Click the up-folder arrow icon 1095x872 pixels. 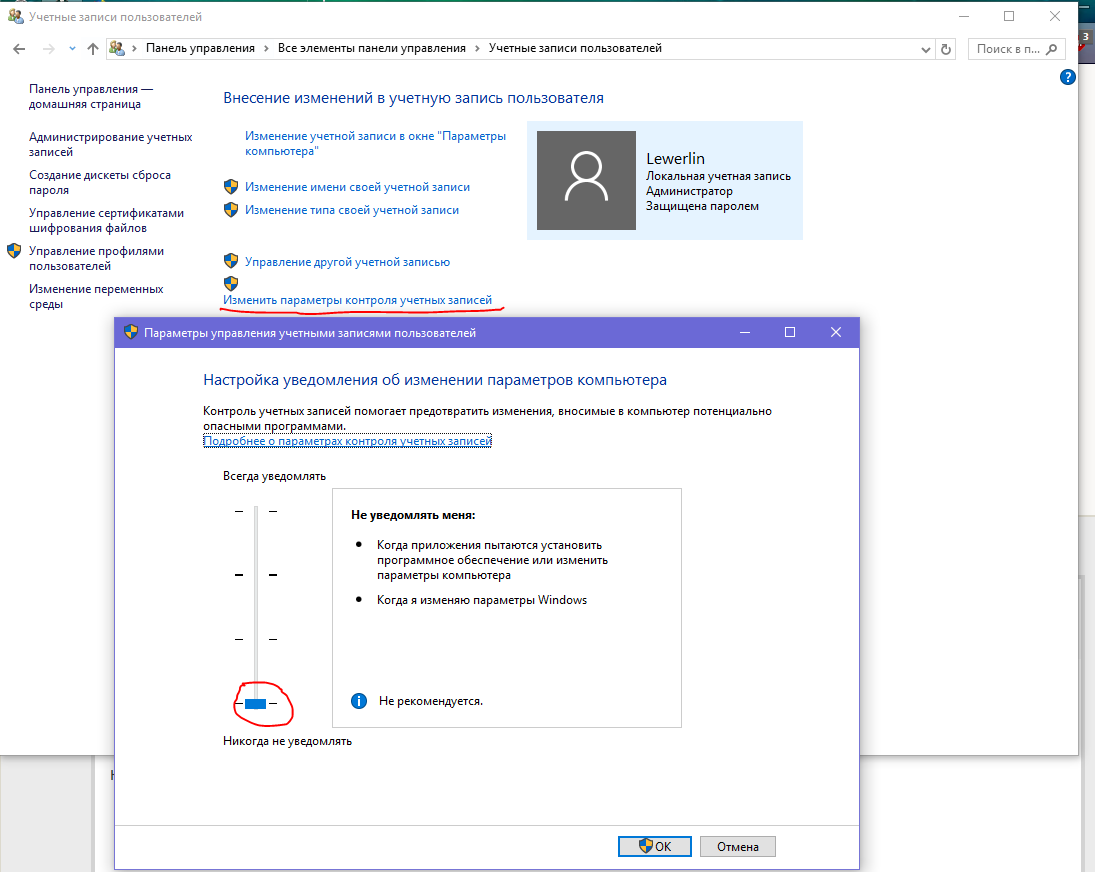click(93, 49)
